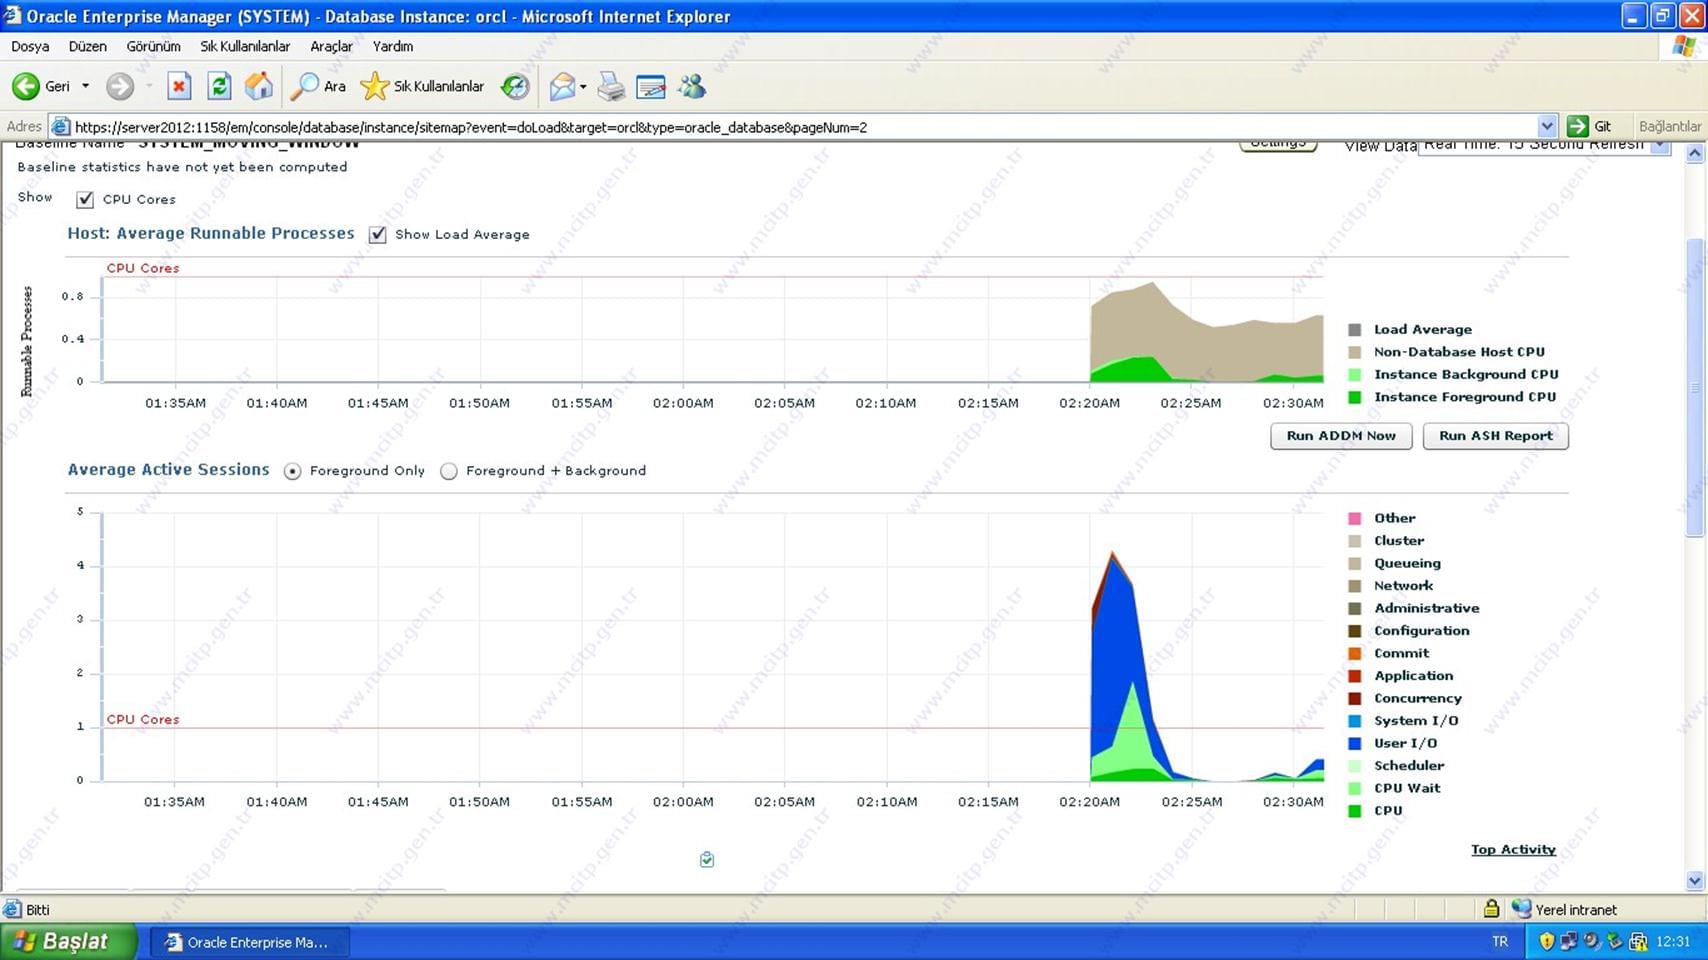
Task: Open the View Data refresh dropdown
Action: 1659,145
